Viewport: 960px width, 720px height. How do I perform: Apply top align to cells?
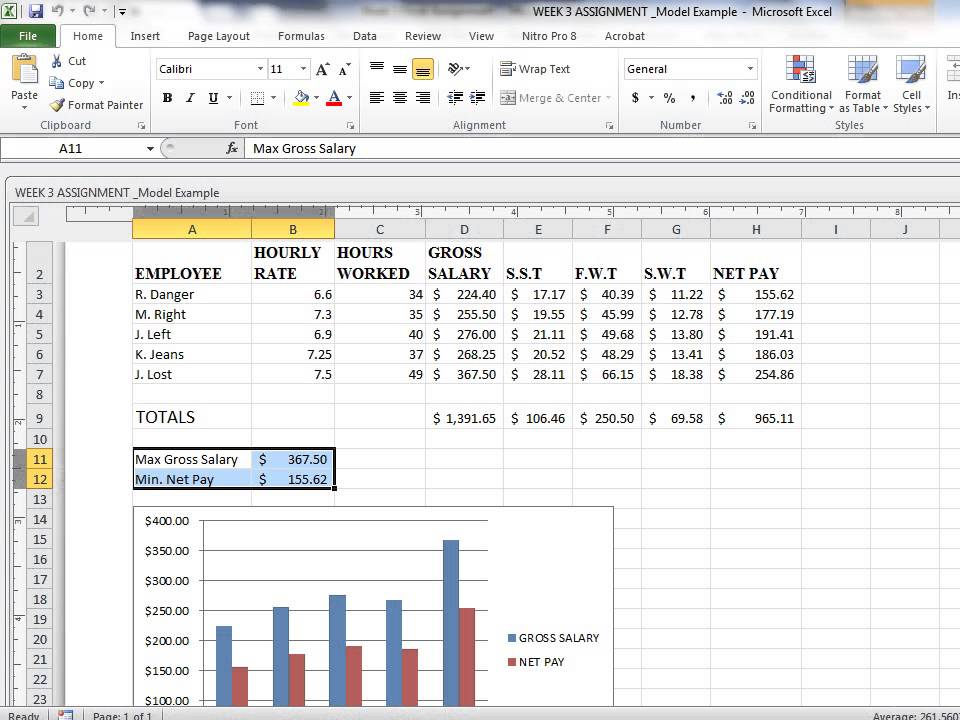point(377,69)
